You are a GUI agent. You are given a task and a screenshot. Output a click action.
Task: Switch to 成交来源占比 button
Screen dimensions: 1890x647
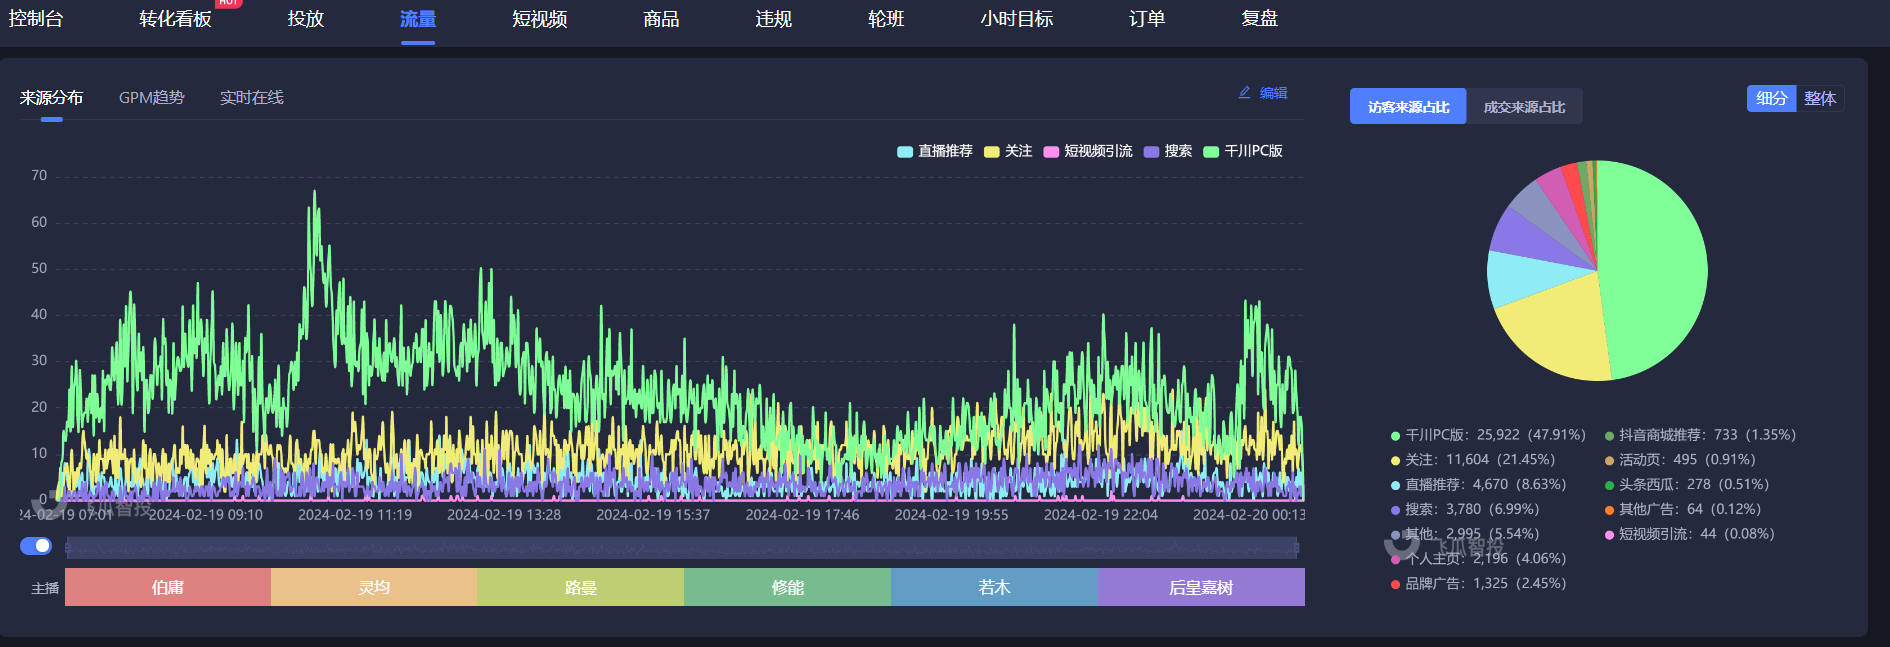pos(1524,106)
